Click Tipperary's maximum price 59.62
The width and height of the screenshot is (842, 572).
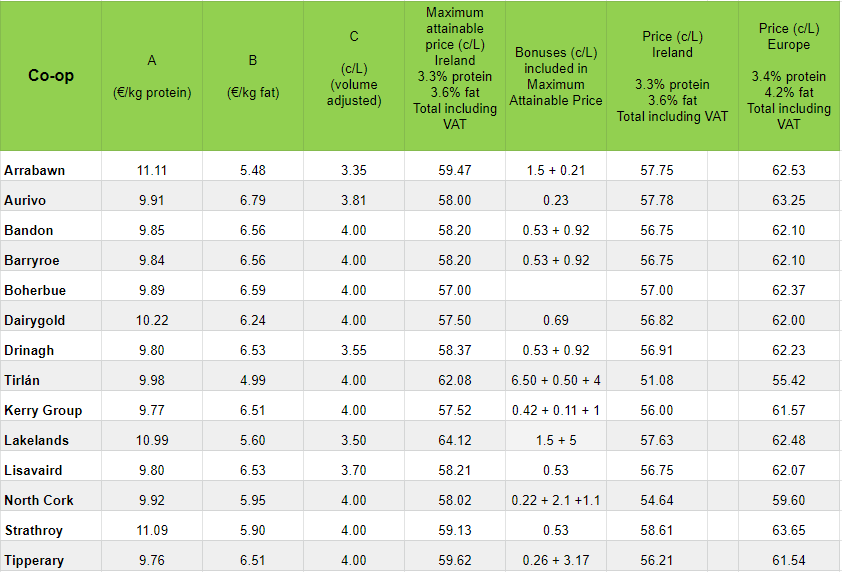[x=455, y=561]
